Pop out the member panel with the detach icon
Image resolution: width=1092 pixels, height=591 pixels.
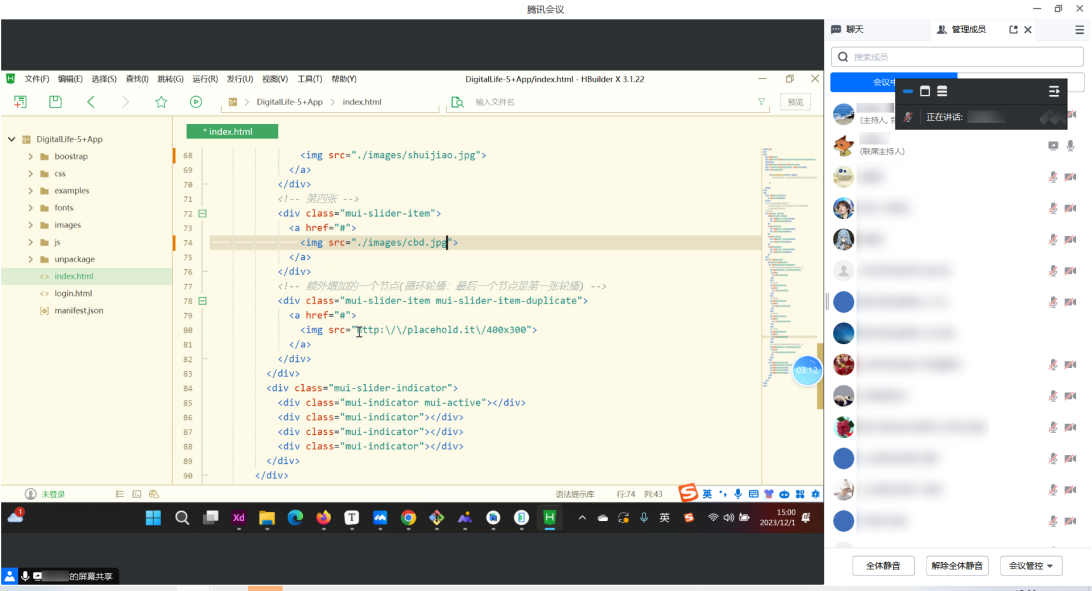tap(1013, 29)
